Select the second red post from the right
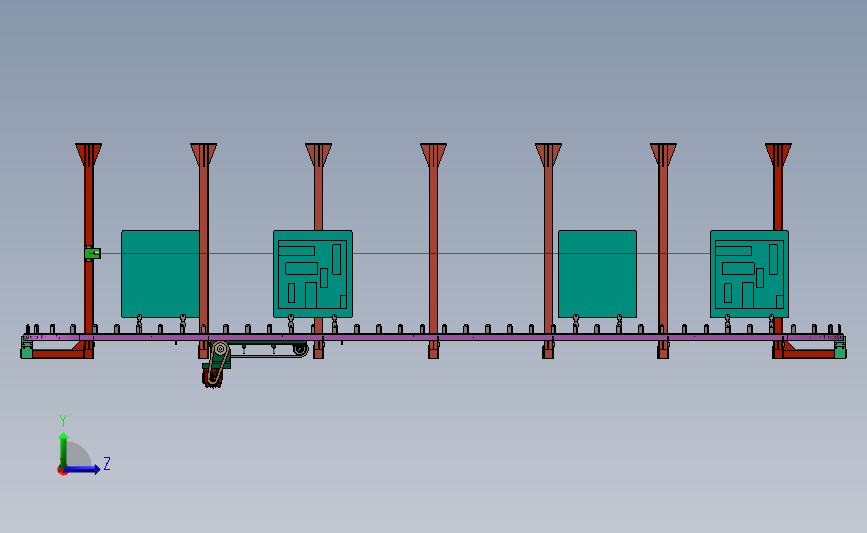This screenshot has width=867, height=533. [x=664, y=250]
